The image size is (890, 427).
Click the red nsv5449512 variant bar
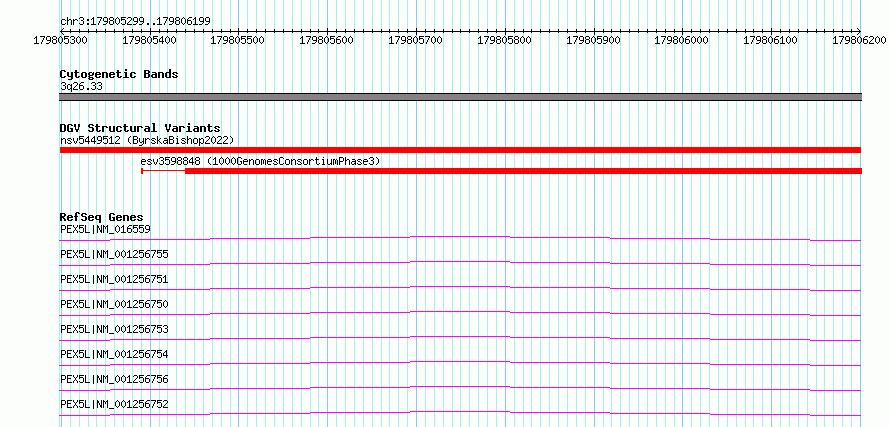pyautogui.click(x=460, y=150)
